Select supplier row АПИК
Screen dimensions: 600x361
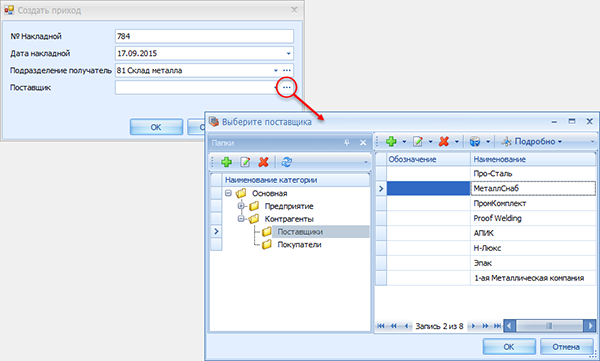coord(491,233)
